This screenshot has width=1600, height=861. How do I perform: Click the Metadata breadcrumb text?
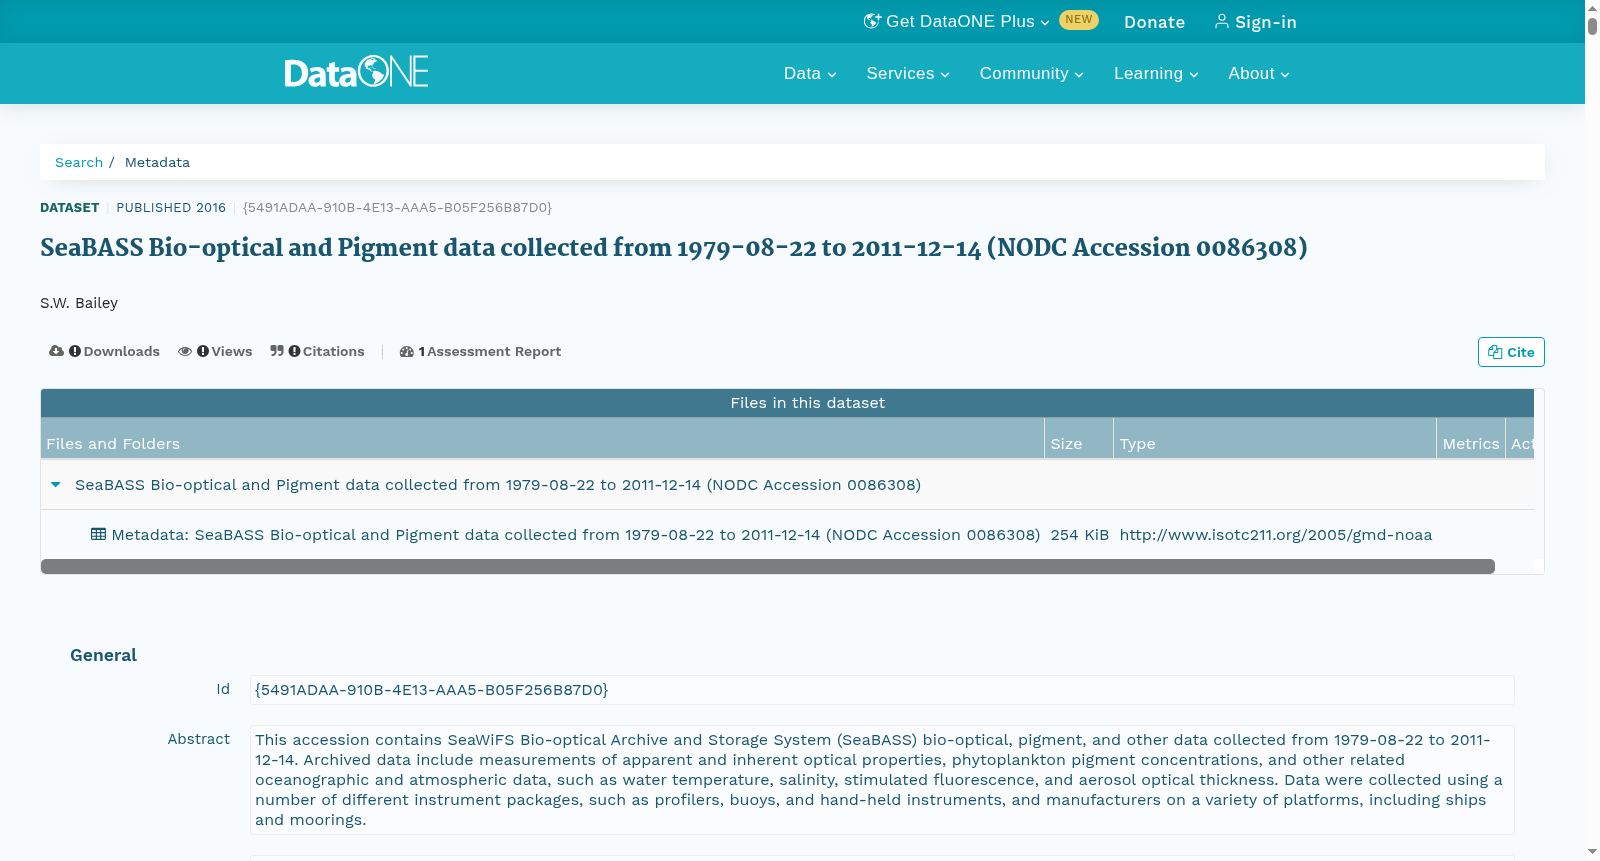tap(157, 162)
